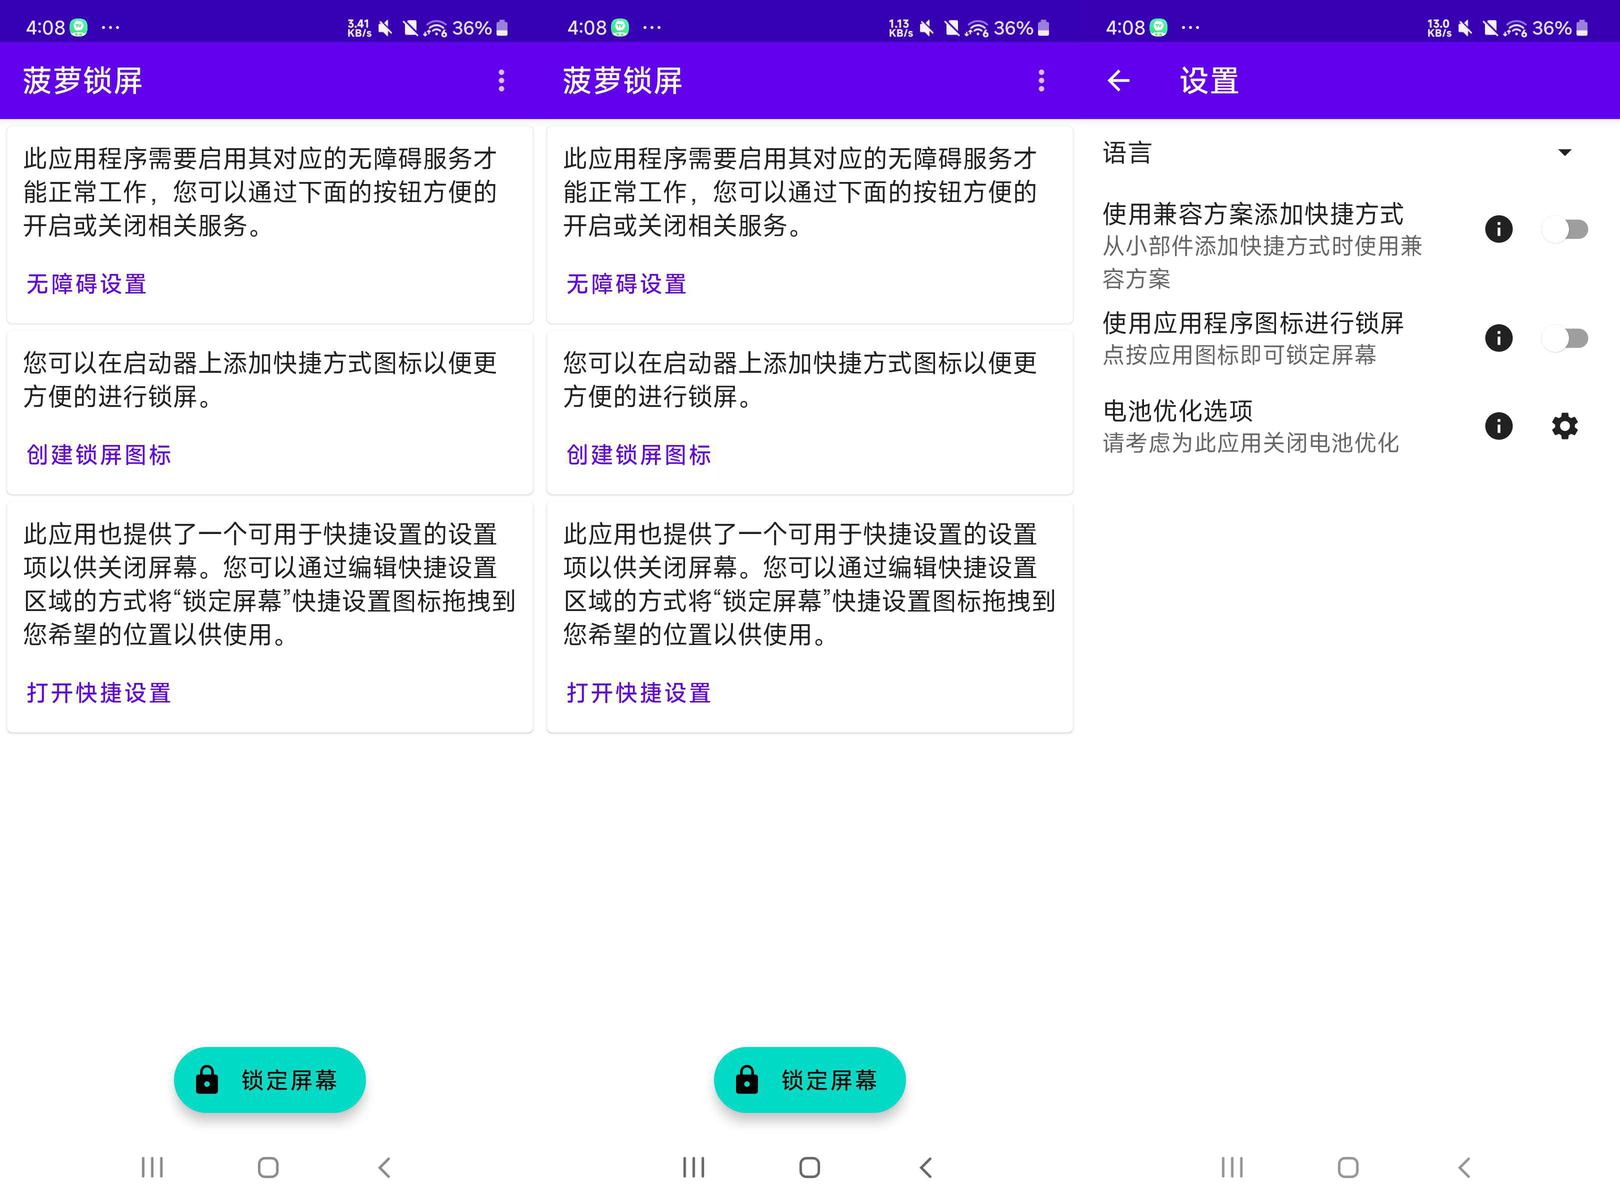Tap home nav button, left screen
1620x1200 pixels.
click(268, 1167)
